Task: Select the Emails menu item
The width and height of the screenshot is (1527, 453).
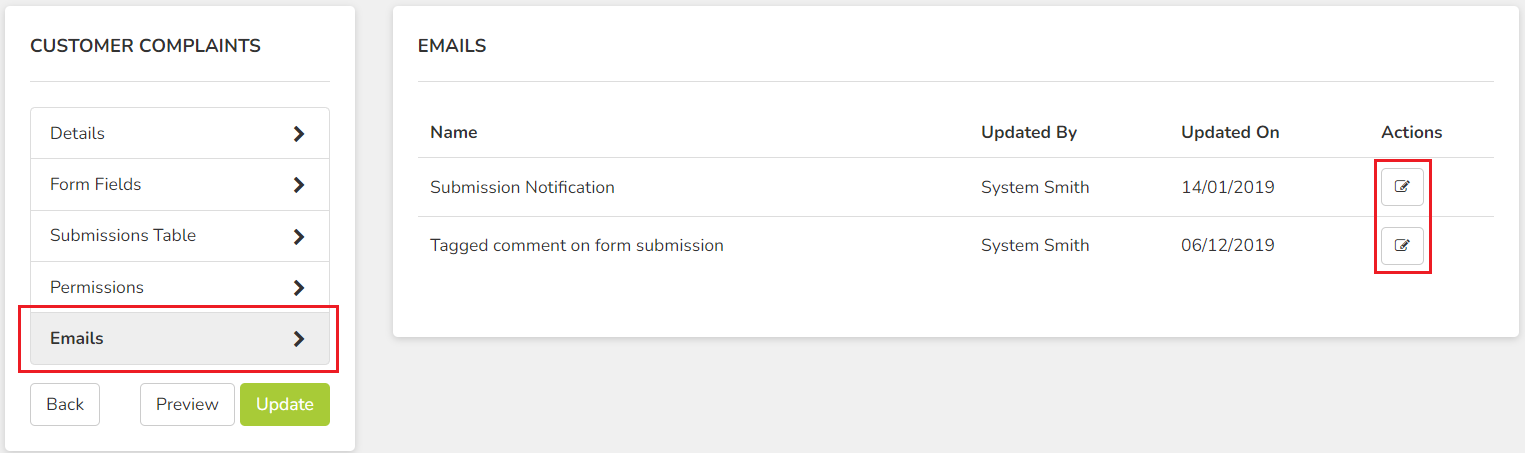Action: tap(180, 338)
